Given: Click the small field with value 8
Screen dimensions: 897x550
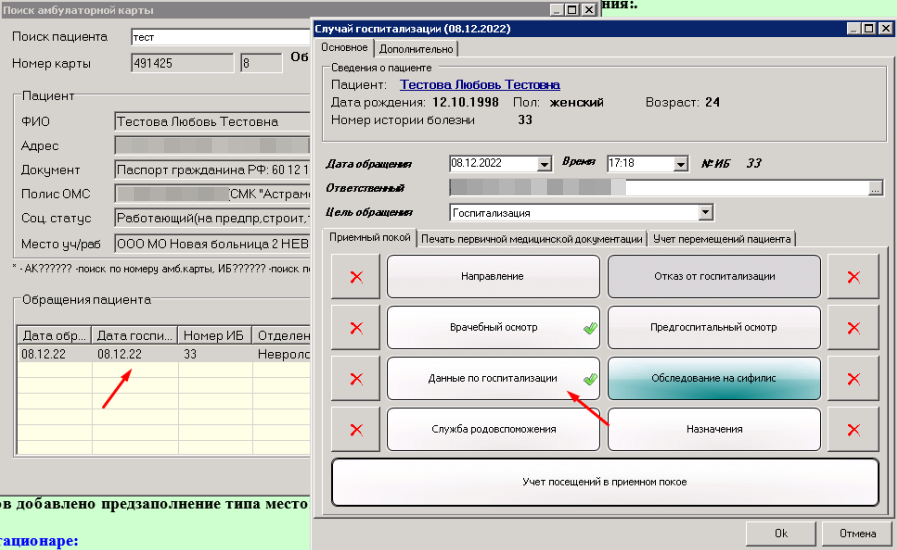Looking at the screenshot, I should tap(261, 63).
